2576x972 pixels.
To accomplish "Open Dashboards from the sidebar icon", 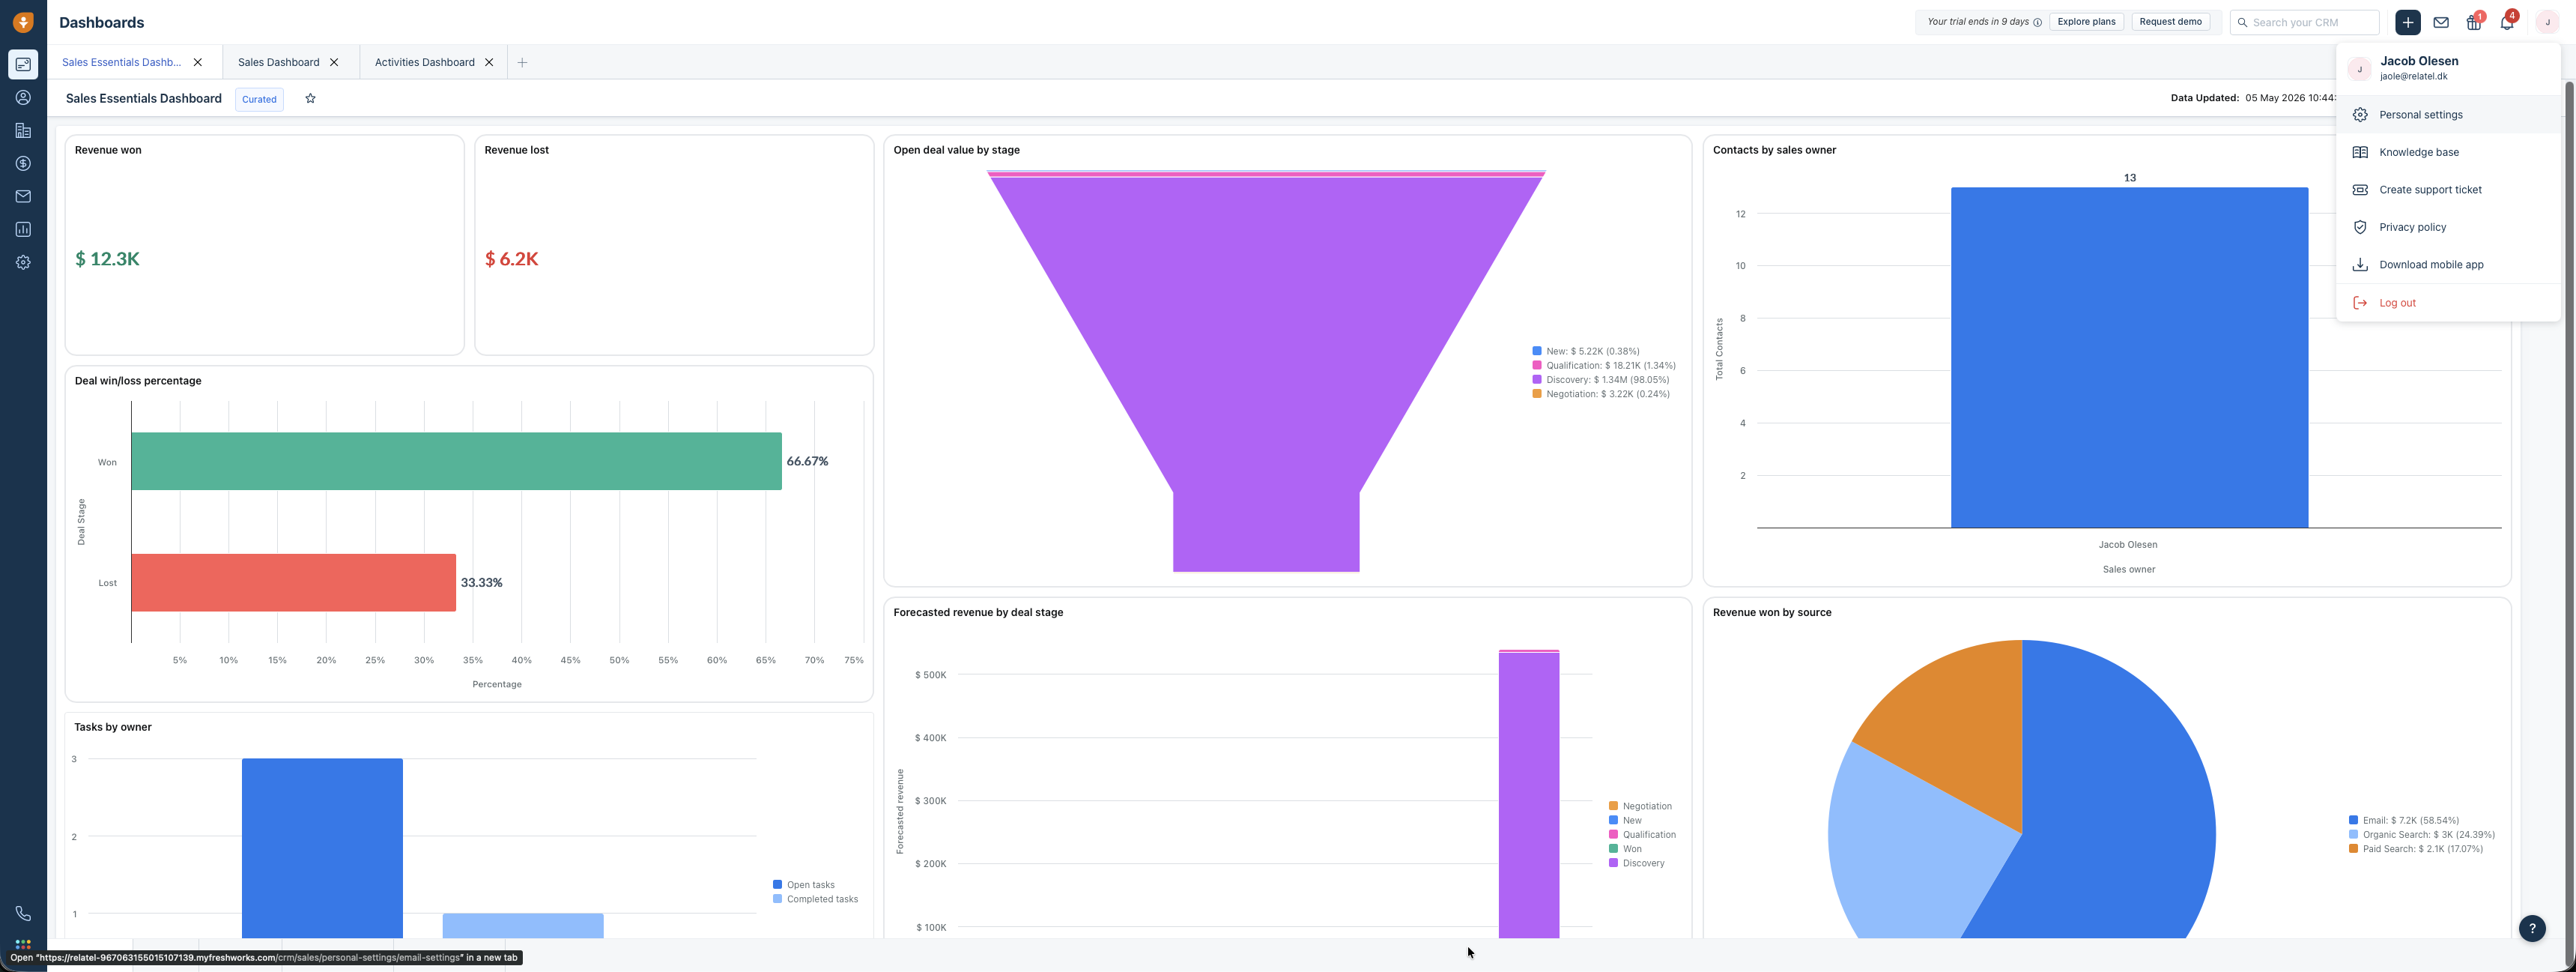I will [x=23, y=65].
